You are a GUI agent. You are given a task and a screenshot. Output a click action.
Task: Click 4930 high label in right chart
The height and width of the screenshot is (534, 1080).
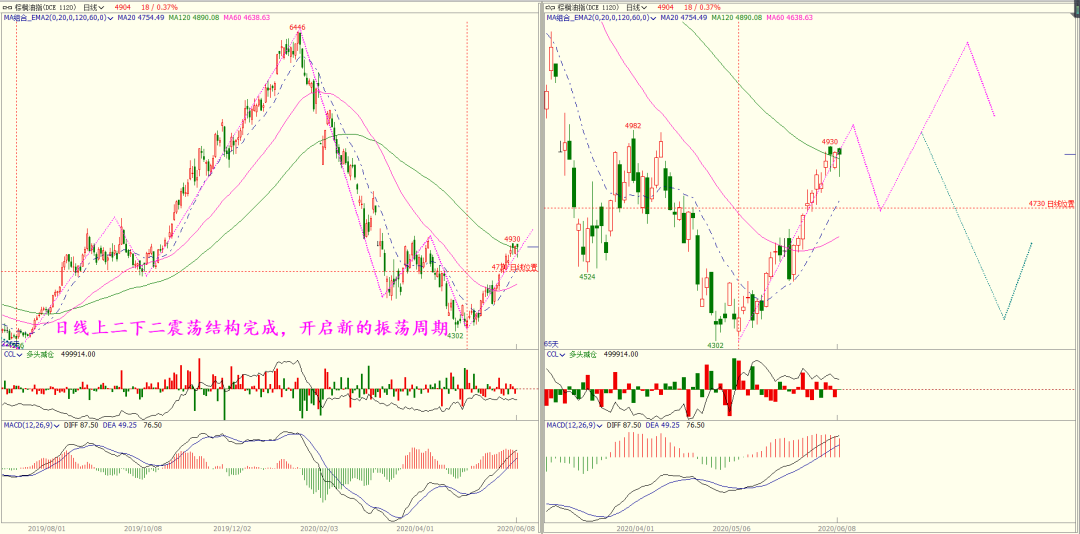click(830, 141)
